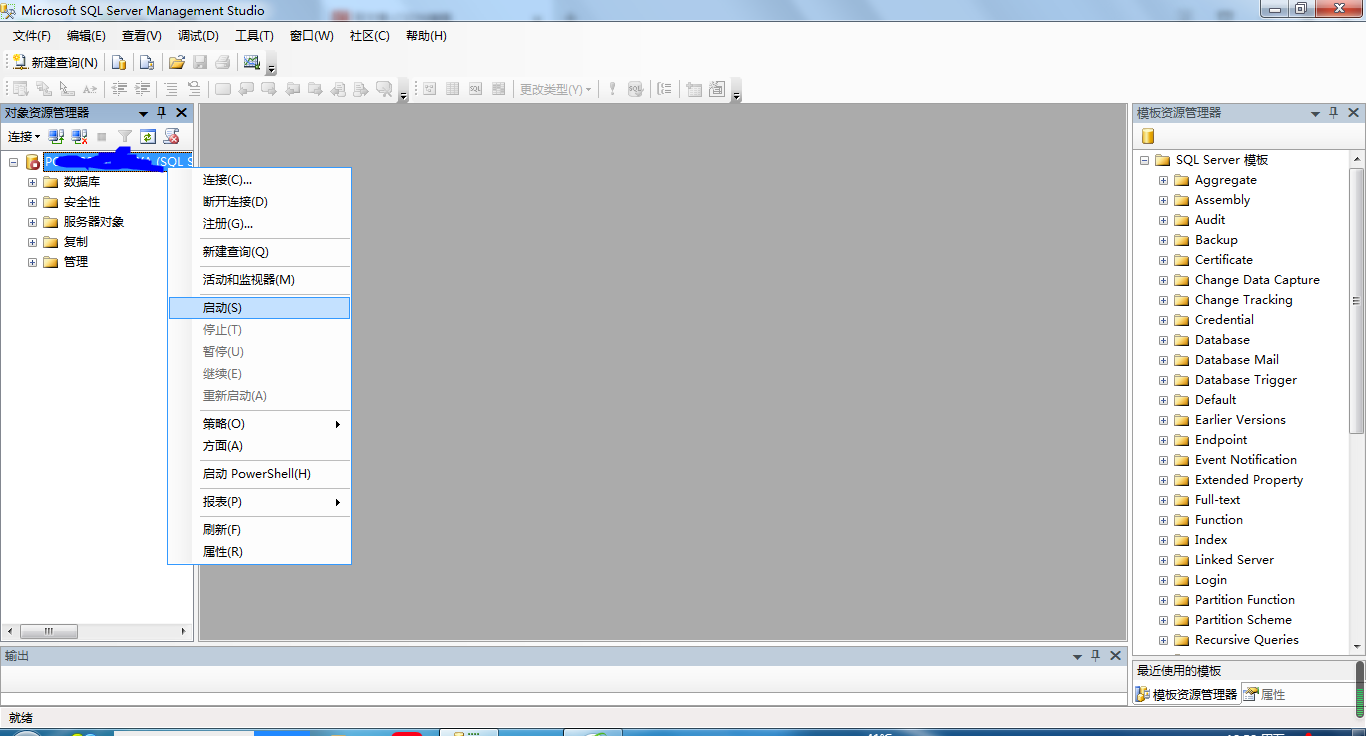The width and height of the screenshot is (1366, 736).
Task: Expand the 服务器对象 folder node
Action: [x=32, y=222]
